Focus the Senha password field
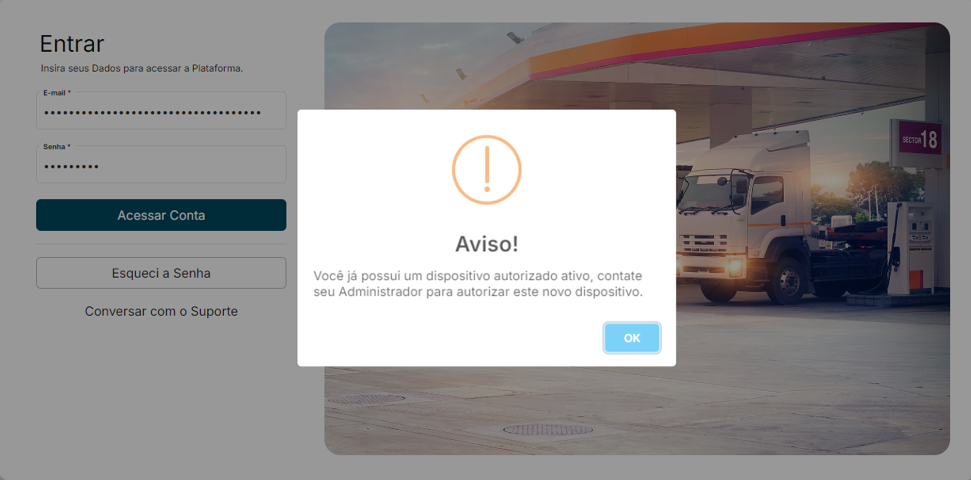The image size is (971, 480). click(161, 164)
